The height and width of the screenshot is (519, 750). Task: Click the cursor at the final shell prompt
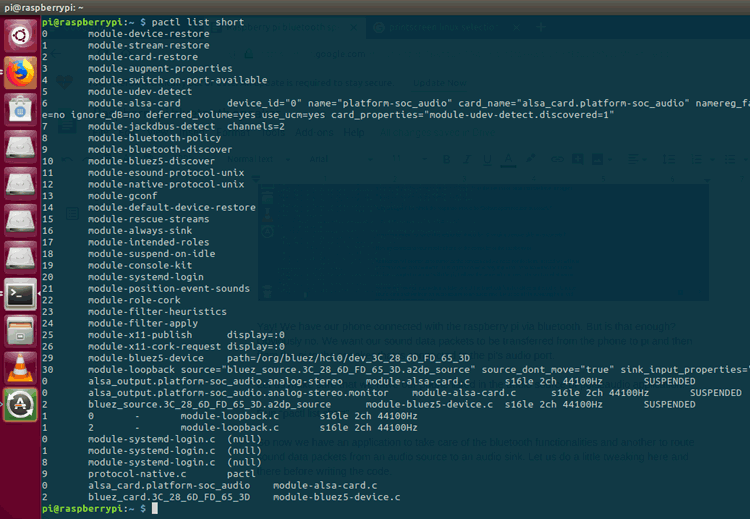tap(154, 508)
